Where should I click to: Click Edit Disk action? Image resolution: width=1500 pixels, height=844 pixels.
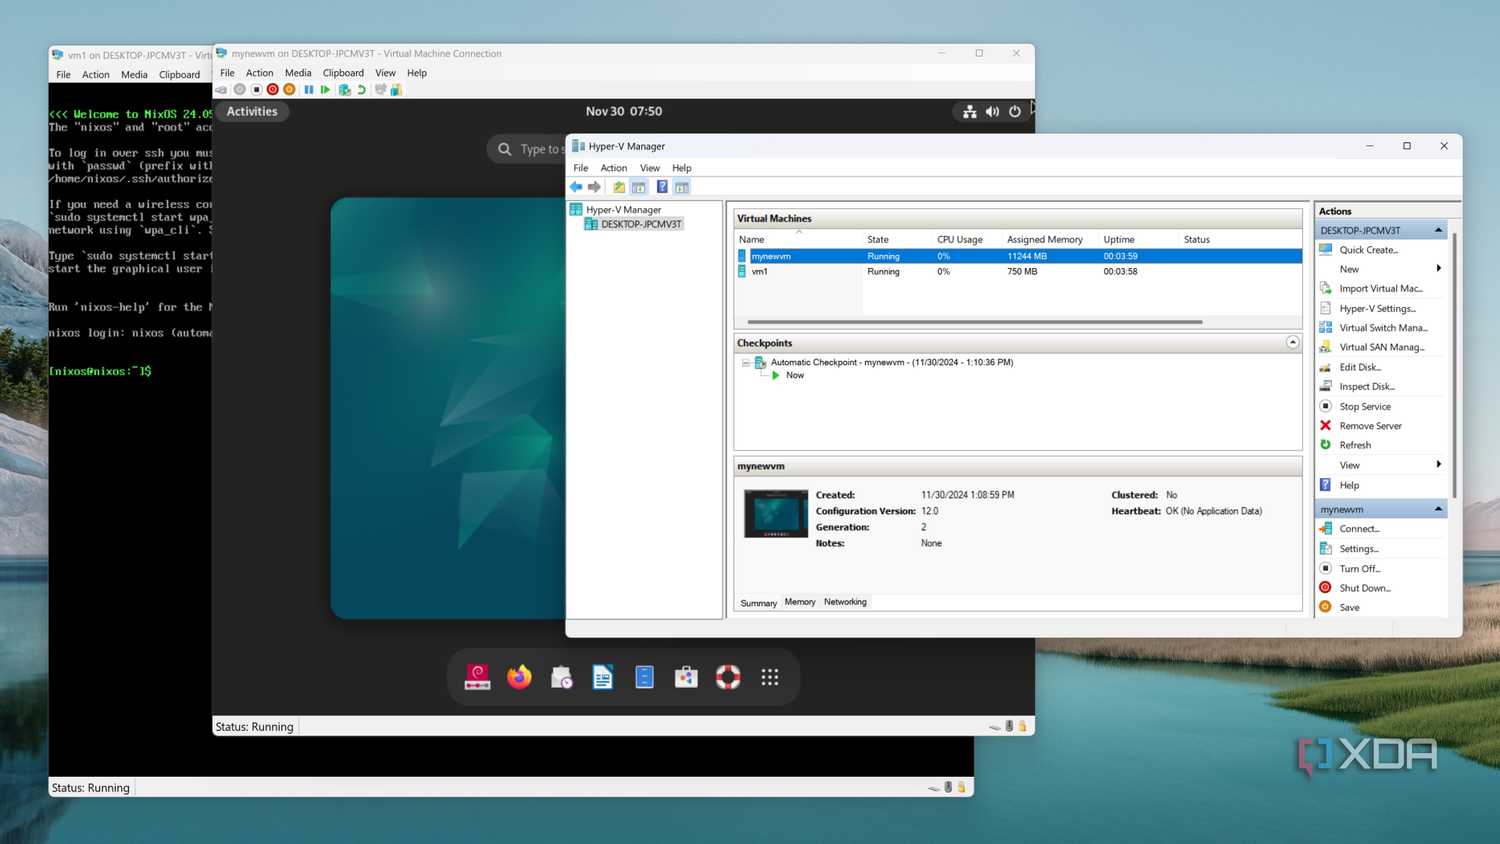pos(1360,367)
